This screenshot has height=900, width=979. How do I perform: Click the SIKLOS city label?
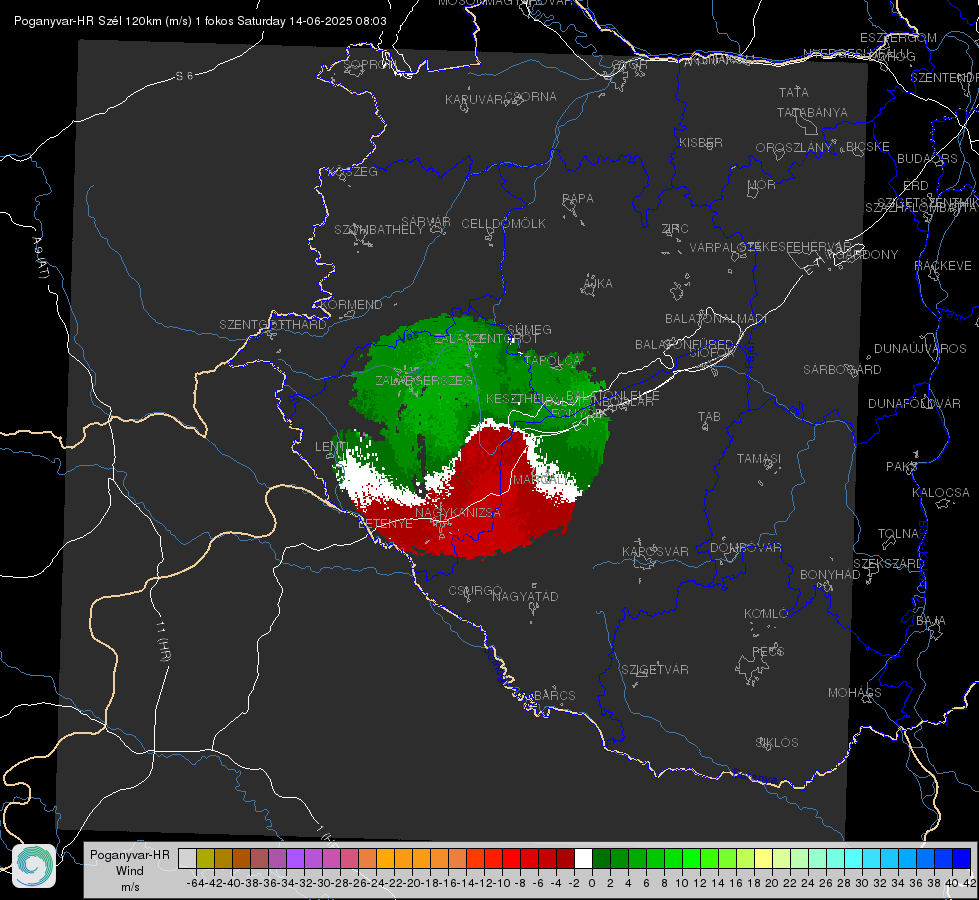tap(777, 743)
